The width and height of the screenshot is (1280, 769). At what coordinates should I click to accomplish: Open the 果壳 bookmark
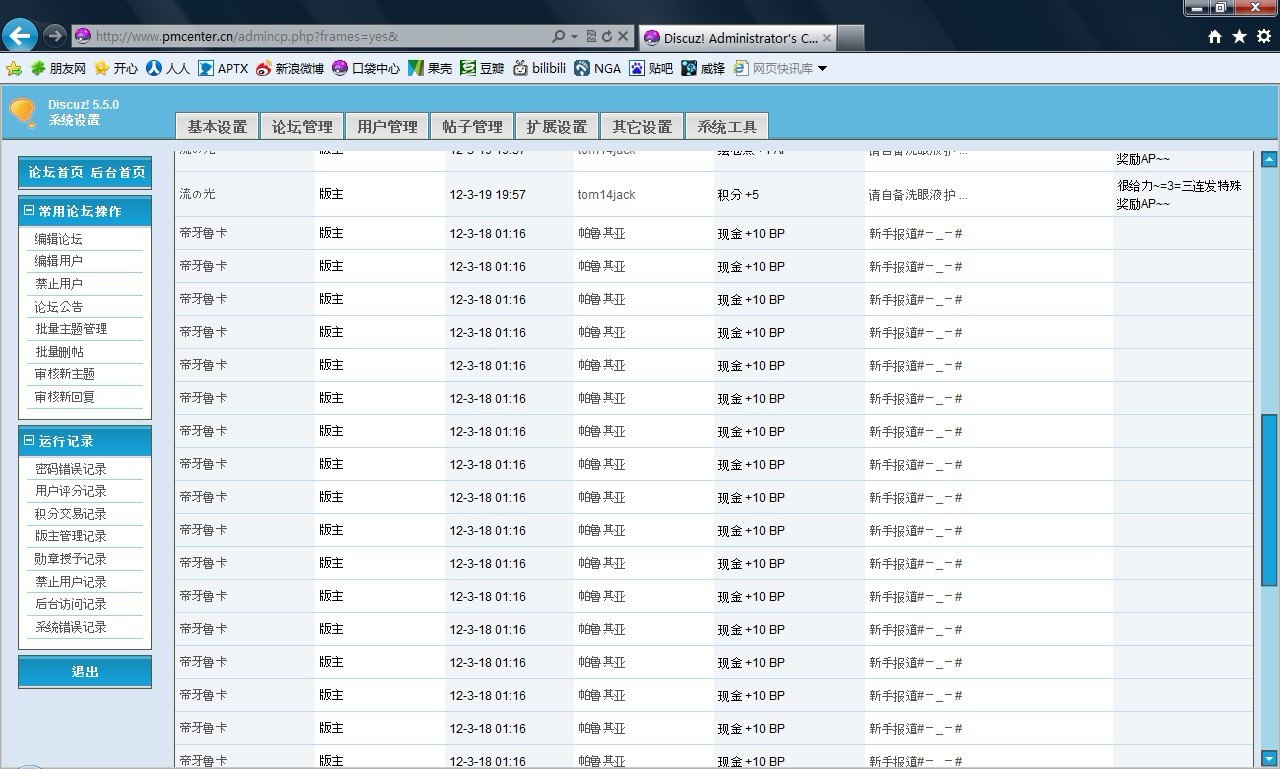pos(430,68)
